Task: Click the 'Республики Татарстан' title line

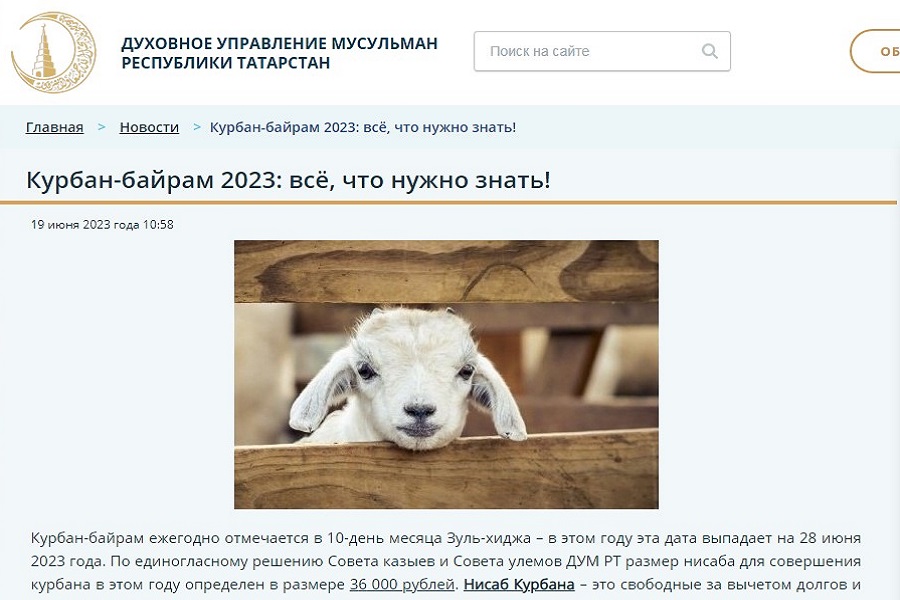Action: click(x=226, y=63)
